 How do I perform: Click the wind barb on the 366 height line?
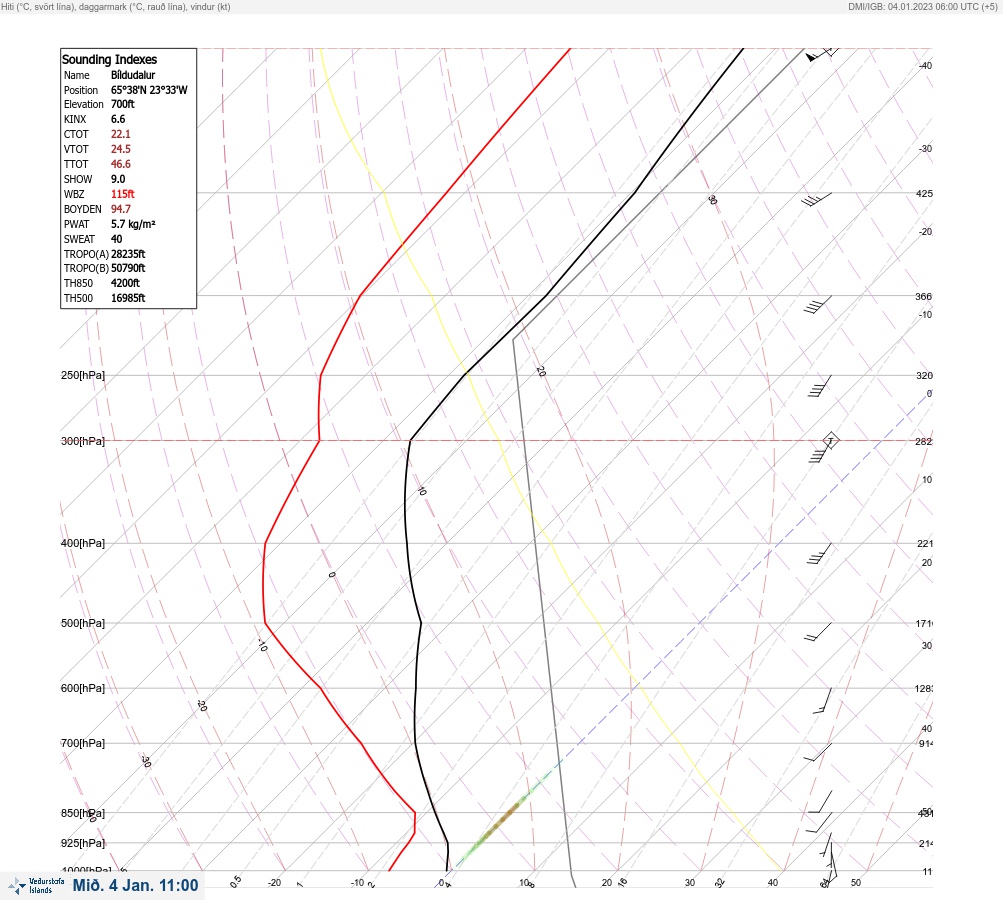point(818,304)
